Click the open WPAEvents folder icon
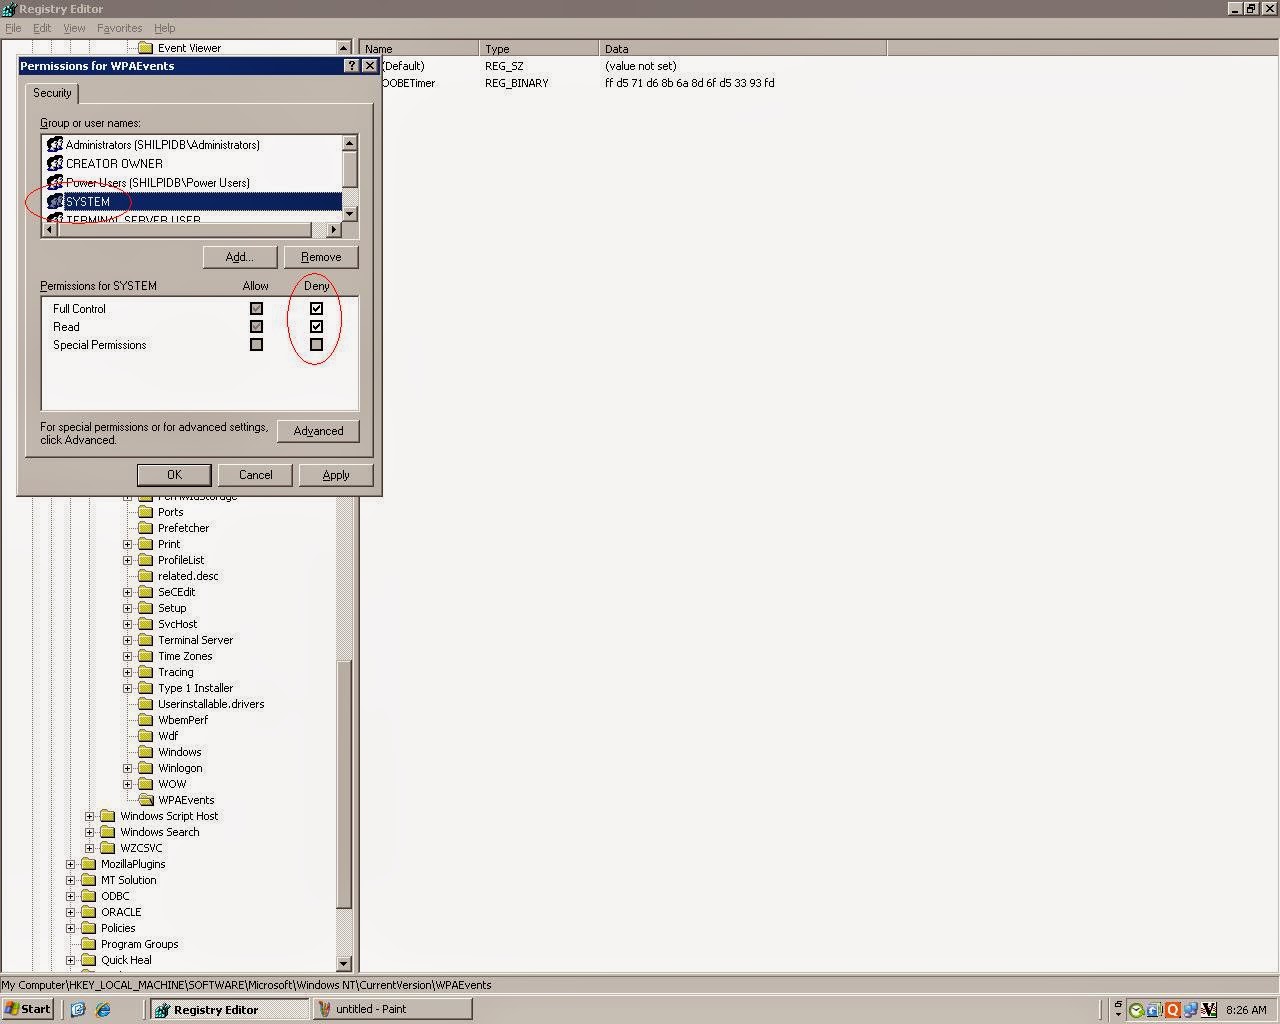1280x1024 pixels. tap(145, 800)
